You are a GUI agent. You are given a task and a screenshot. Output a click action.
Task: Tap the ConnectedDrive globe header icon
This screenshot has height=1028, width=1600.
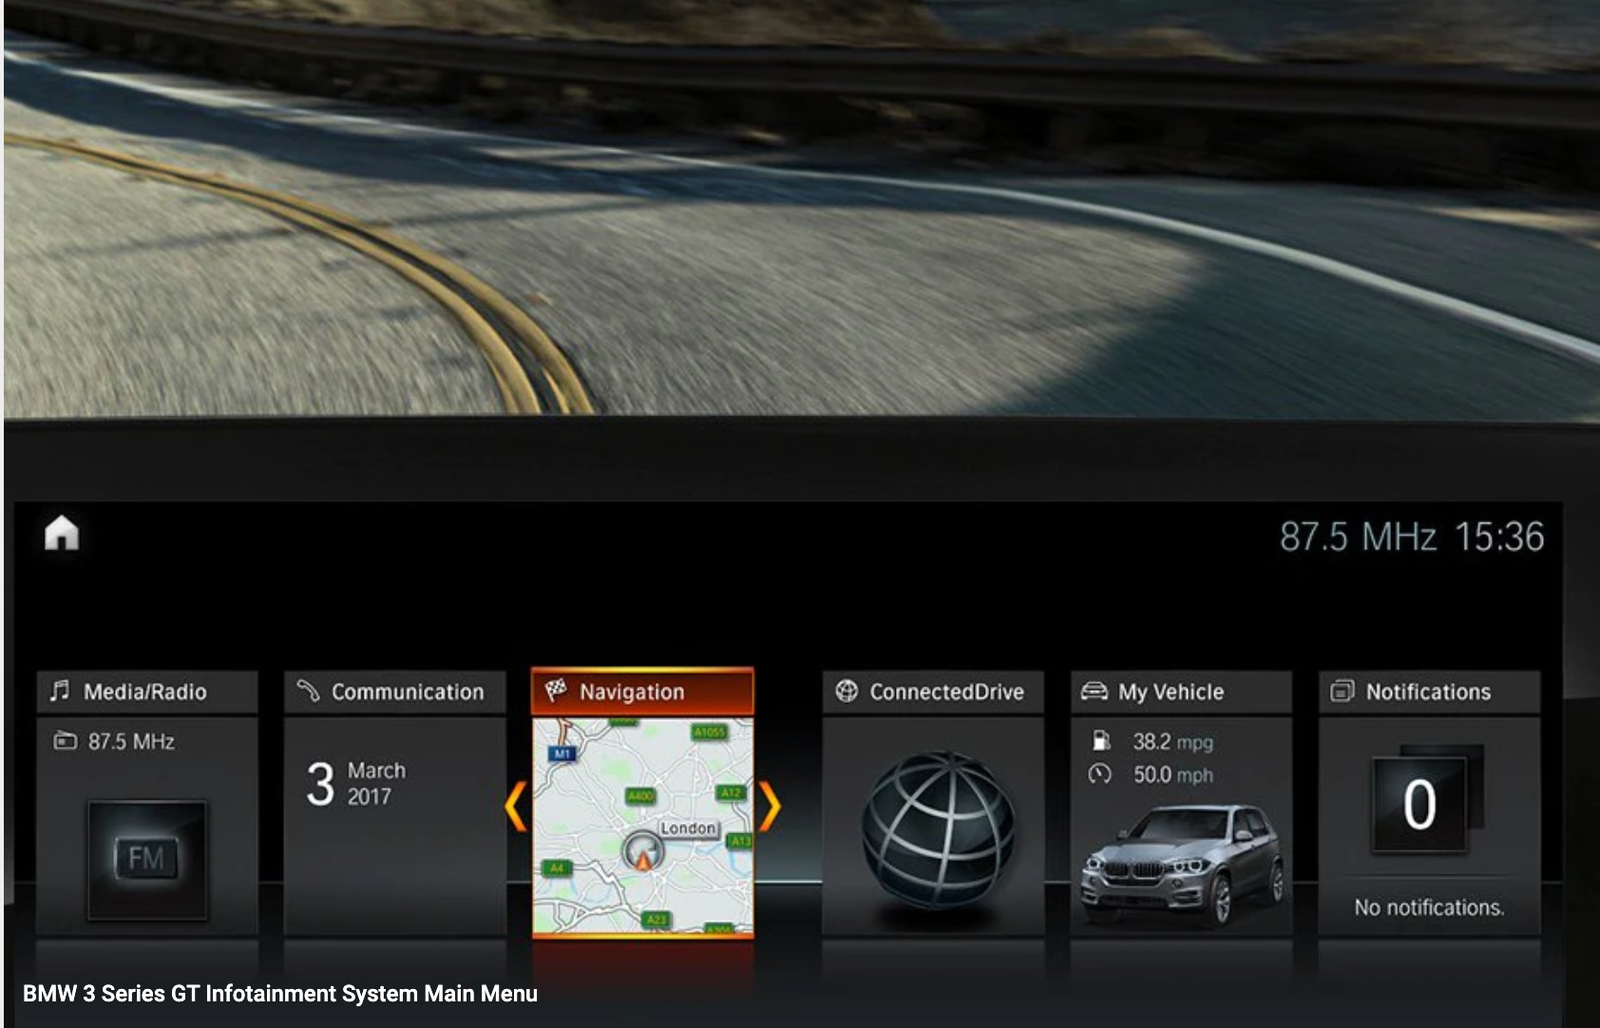click(x=846, y=691)
